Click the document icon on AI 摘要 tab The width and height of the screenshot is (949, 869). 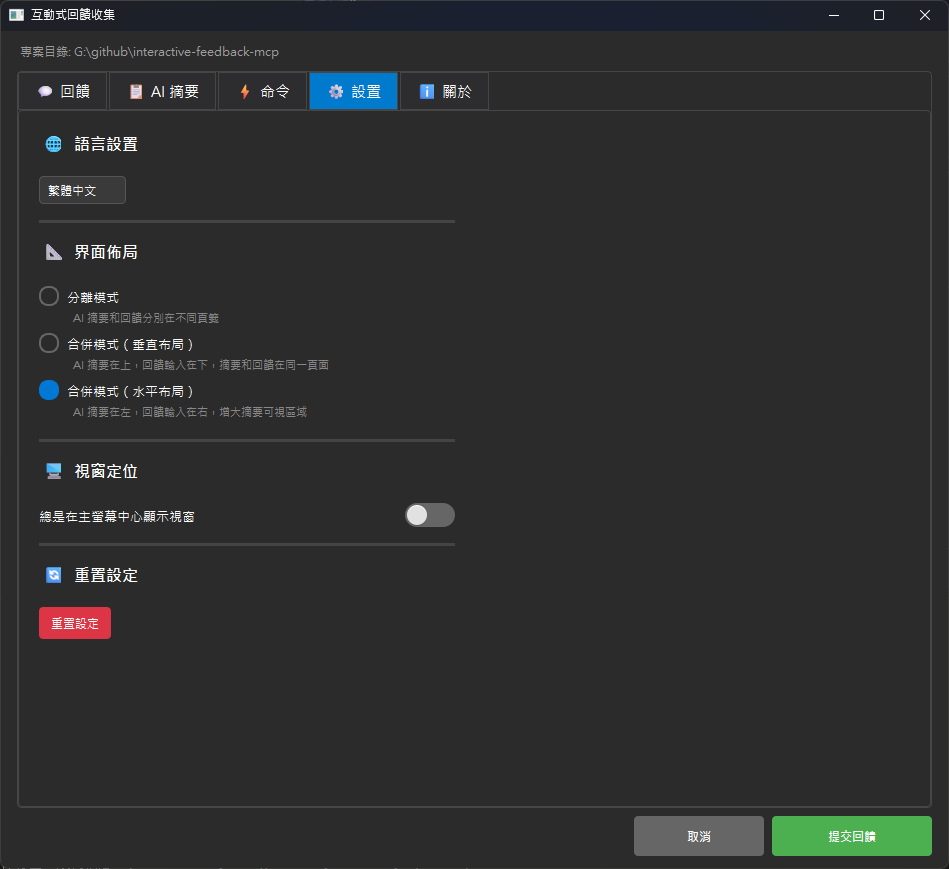134,90
